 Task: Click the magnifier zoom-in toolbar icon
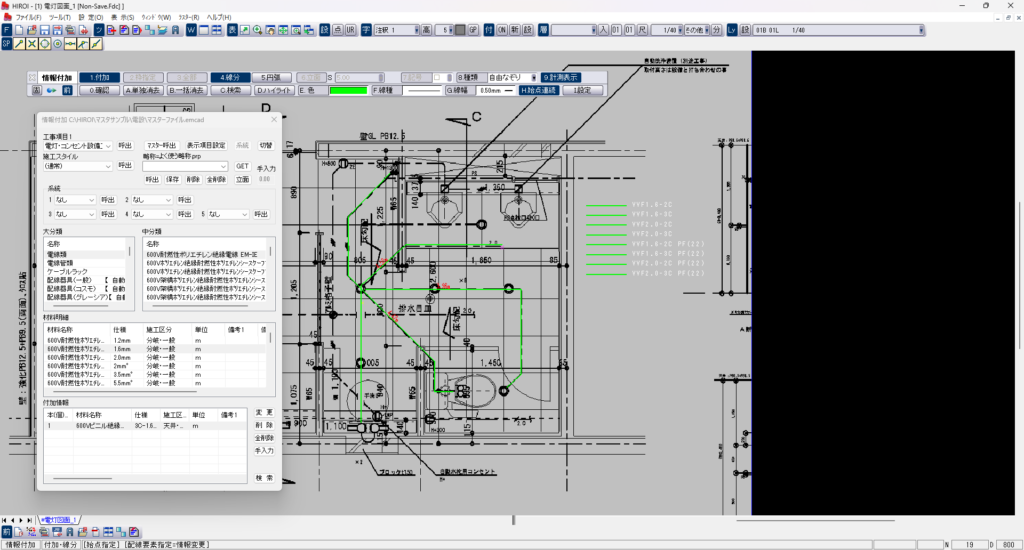pyautogui.click(x=258, y=30)
